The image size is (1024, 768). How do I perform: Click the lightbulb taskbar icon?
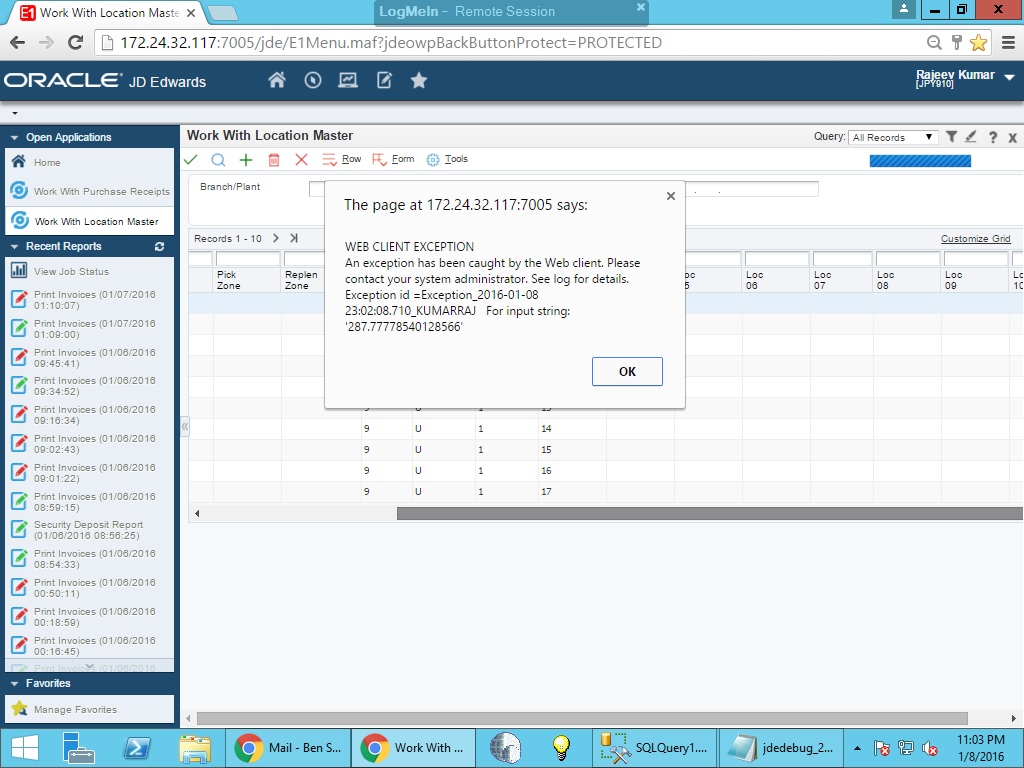tap(562, 748)
